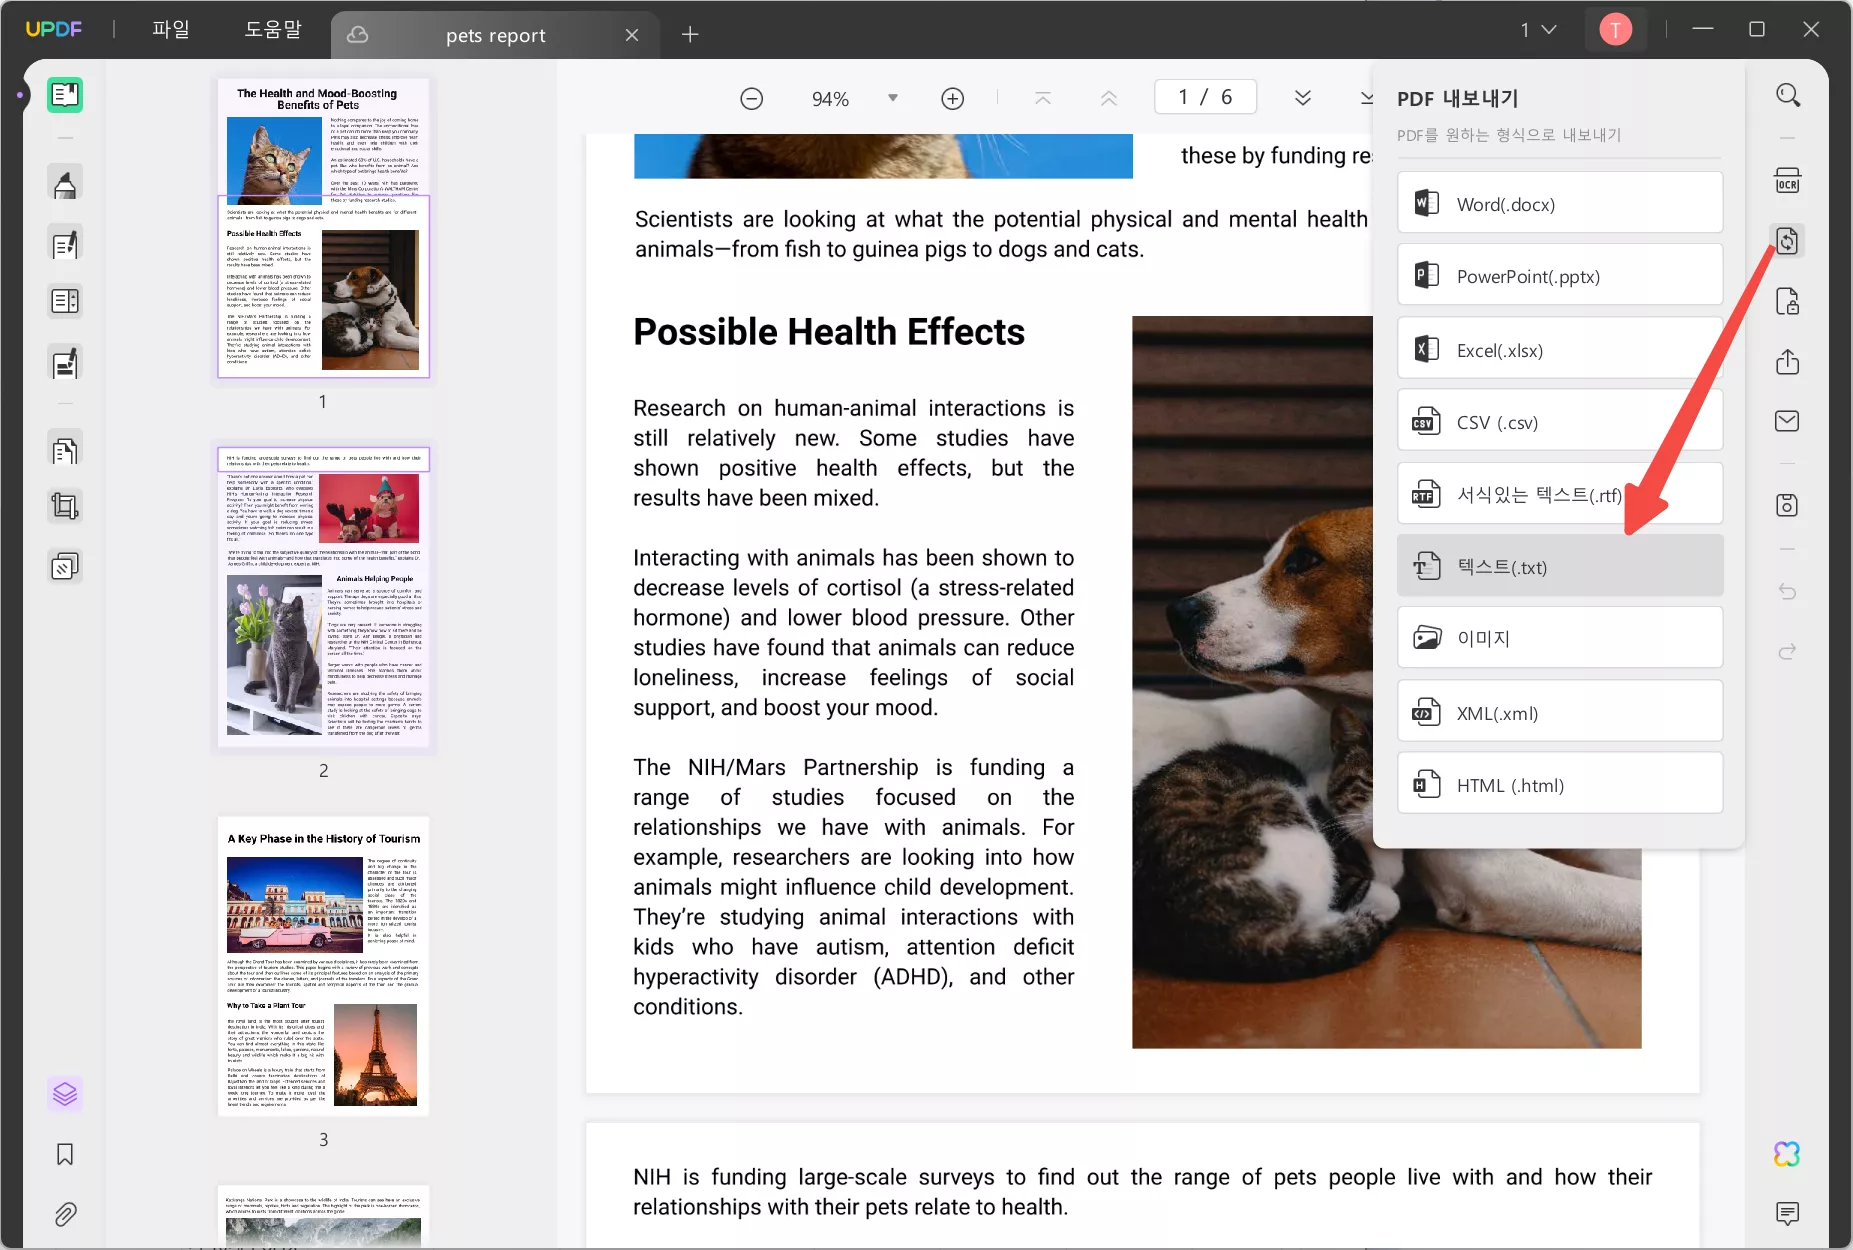Open the 도움말 menu

point(273,30)
